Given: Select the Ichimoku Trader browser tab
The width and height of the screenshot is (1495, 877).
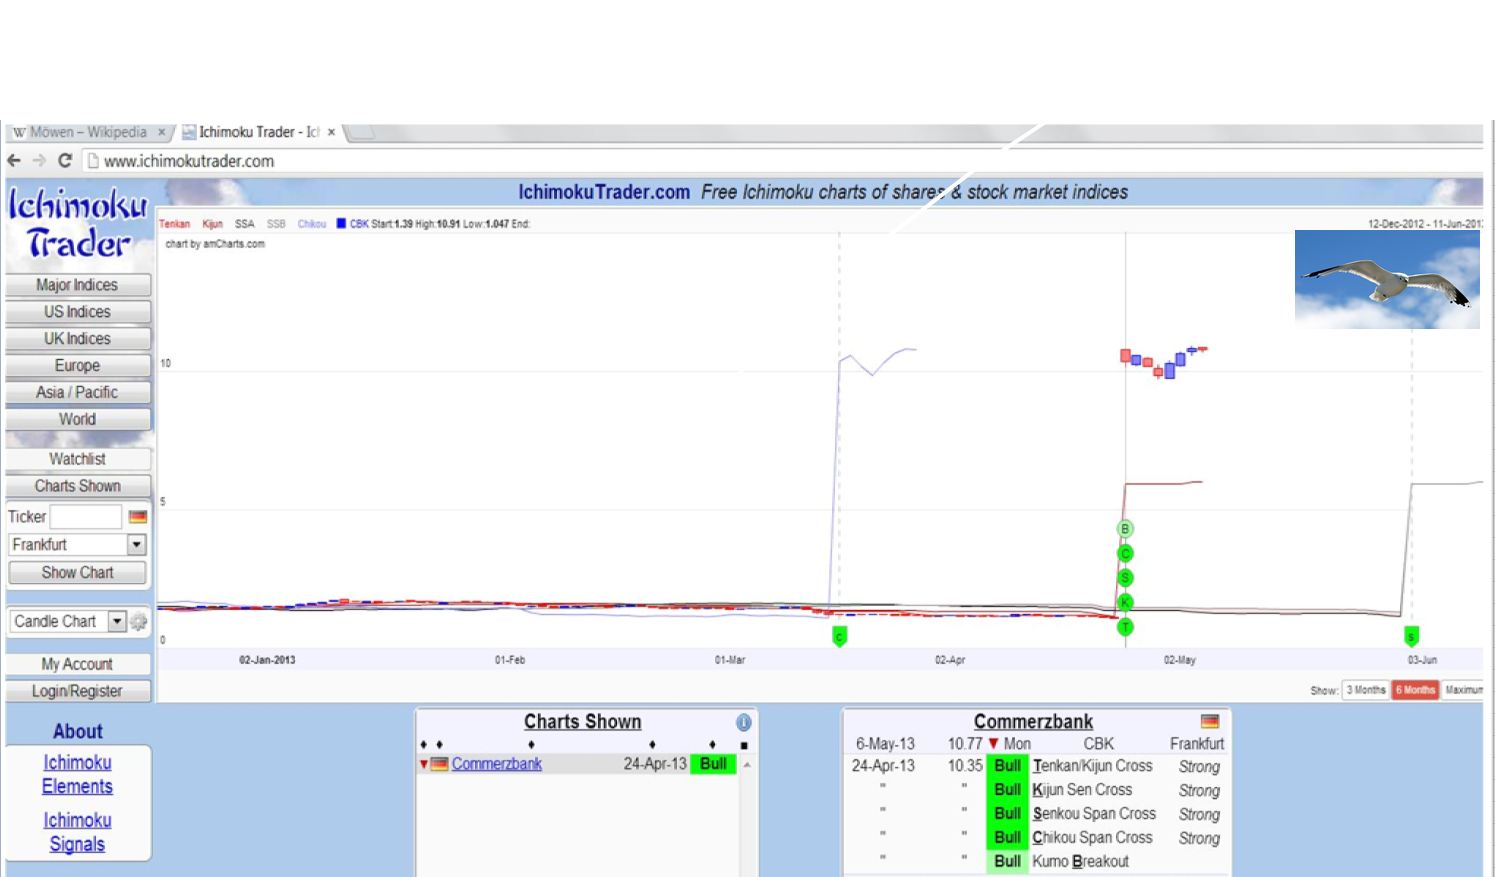Looking at the screenshot, I should 260,132.
